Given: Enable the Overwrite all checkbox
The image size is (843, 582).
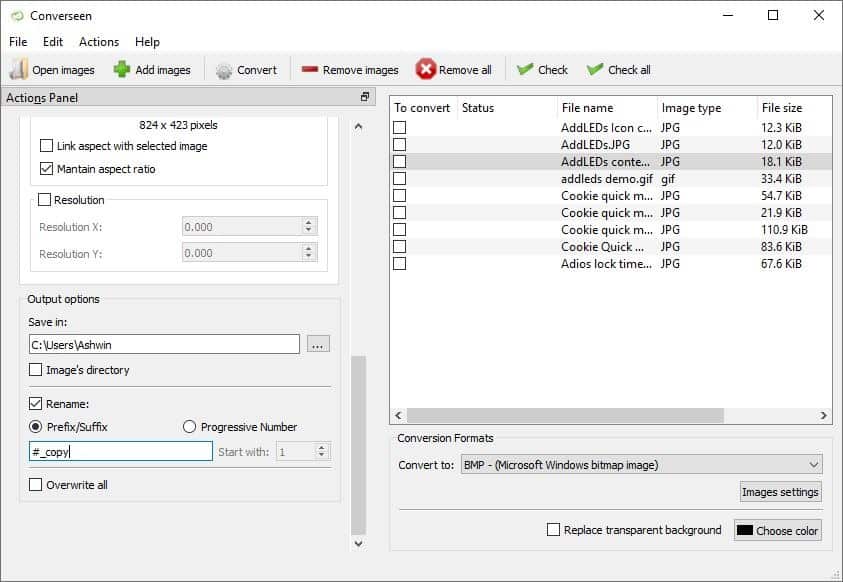Looking at the screenshot, I should (x=37, y=485).
